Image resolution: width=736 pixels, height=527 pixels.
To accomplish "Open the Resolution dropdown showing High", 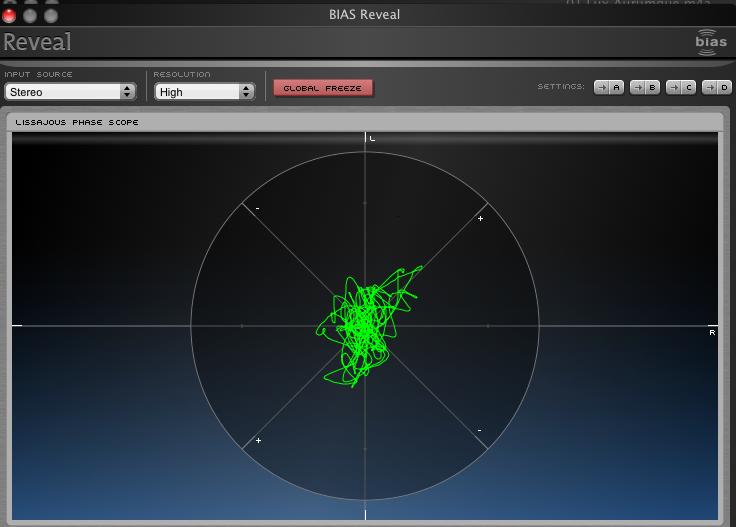I will [x=205, y=92].
